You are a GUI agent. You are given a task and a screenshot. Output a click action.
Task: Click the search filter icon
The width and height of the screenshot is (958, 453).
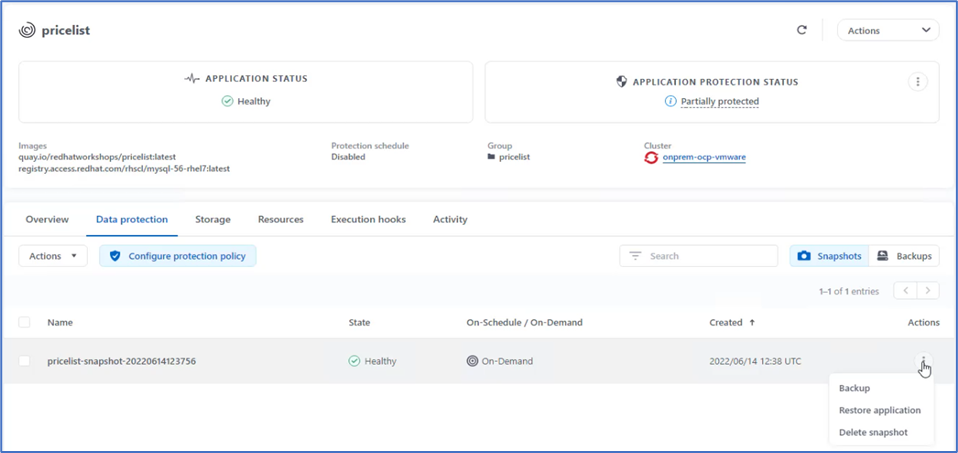tap(634, 256)
